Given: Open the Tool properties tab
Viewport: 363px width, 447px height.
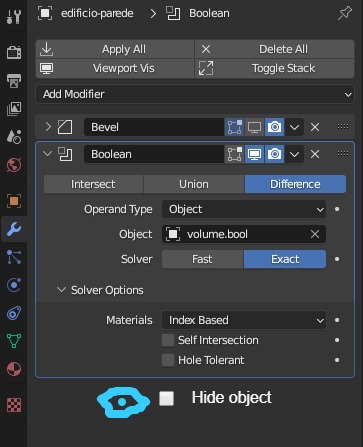Looking at the screenshot, I should 14,17.
